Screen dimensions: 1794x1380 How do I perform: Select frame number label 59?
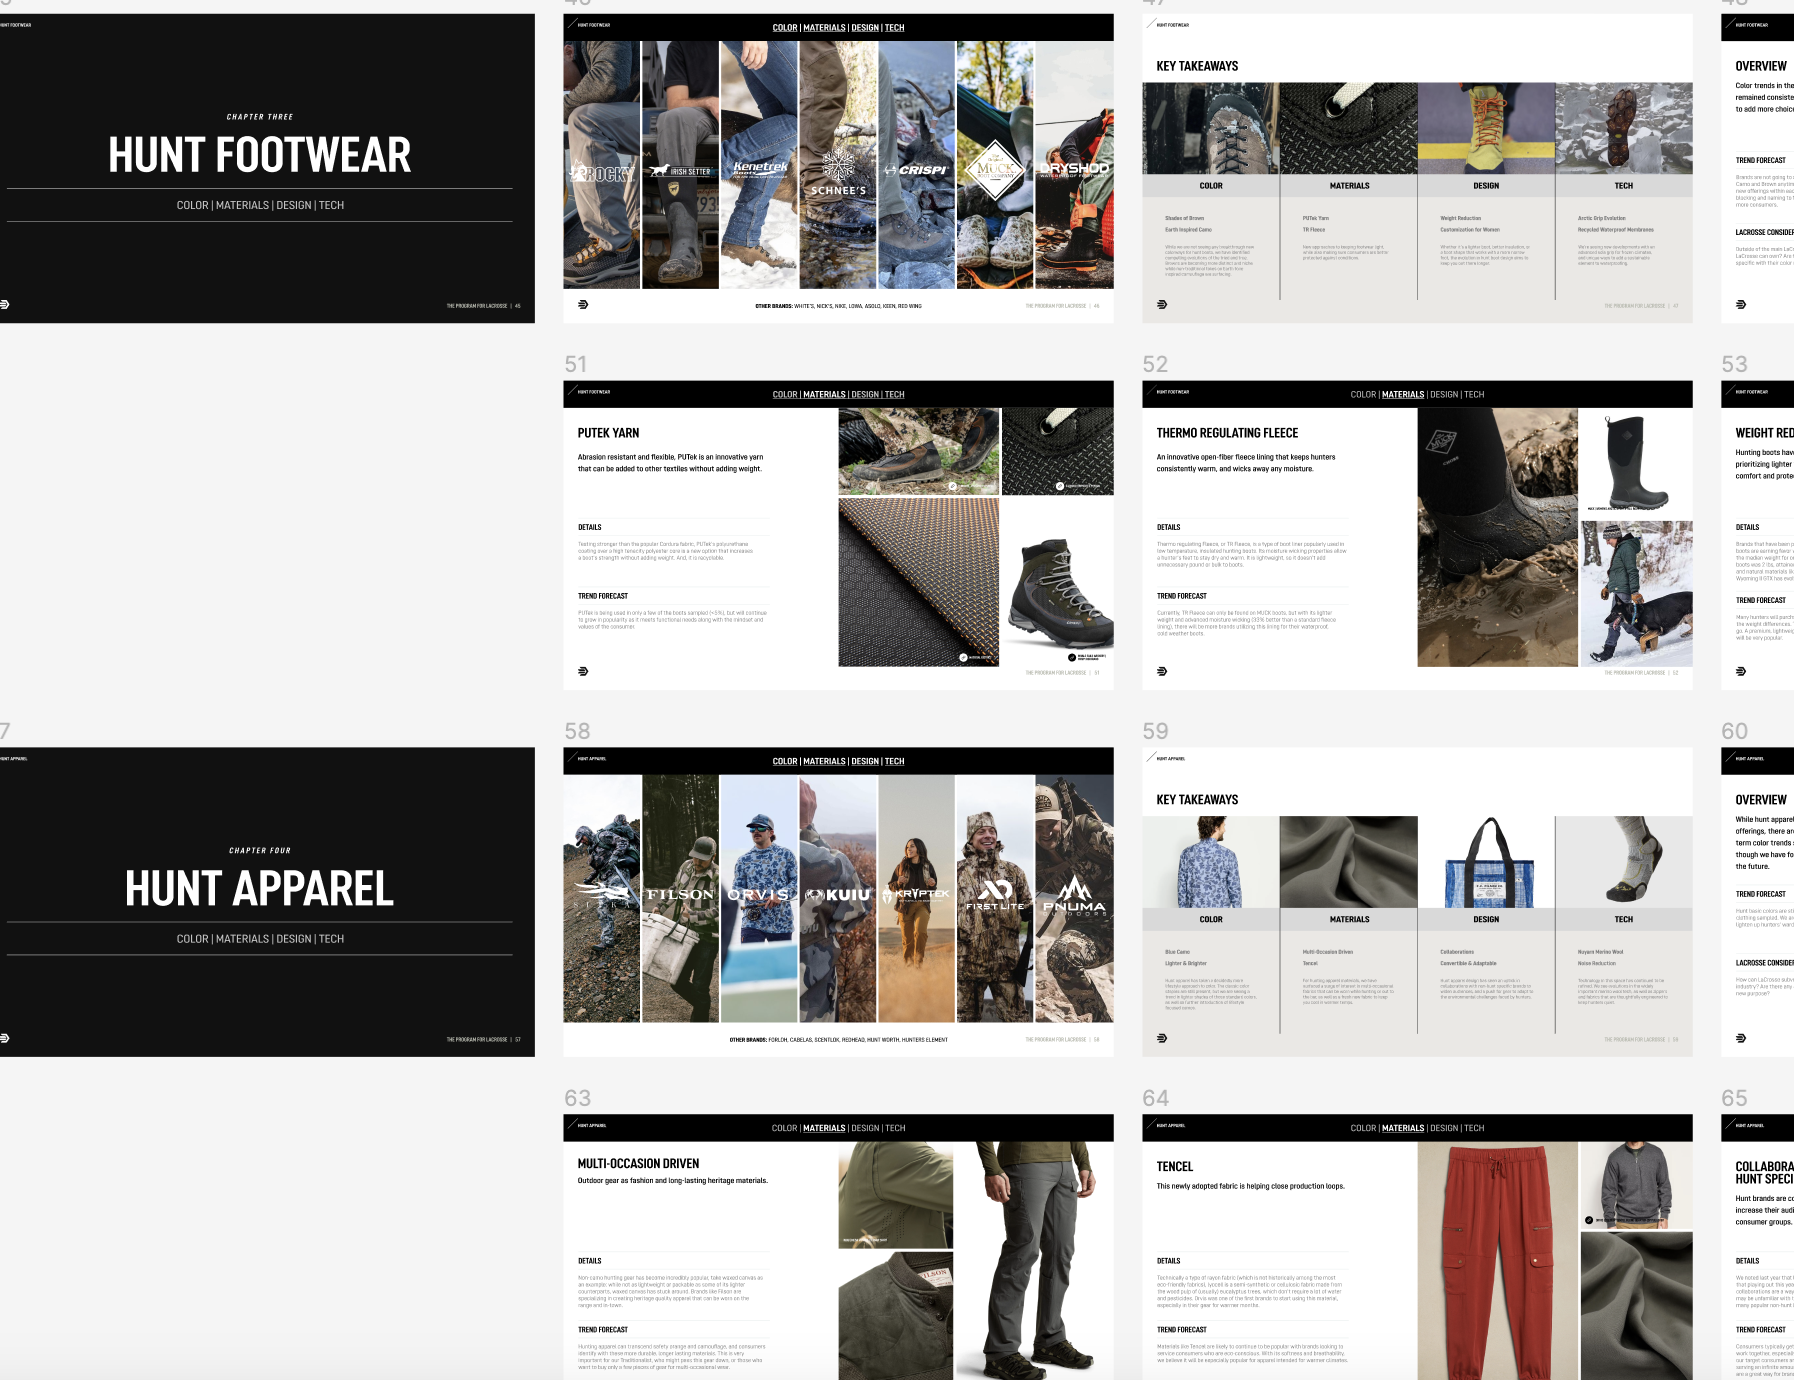(1155, 732)
